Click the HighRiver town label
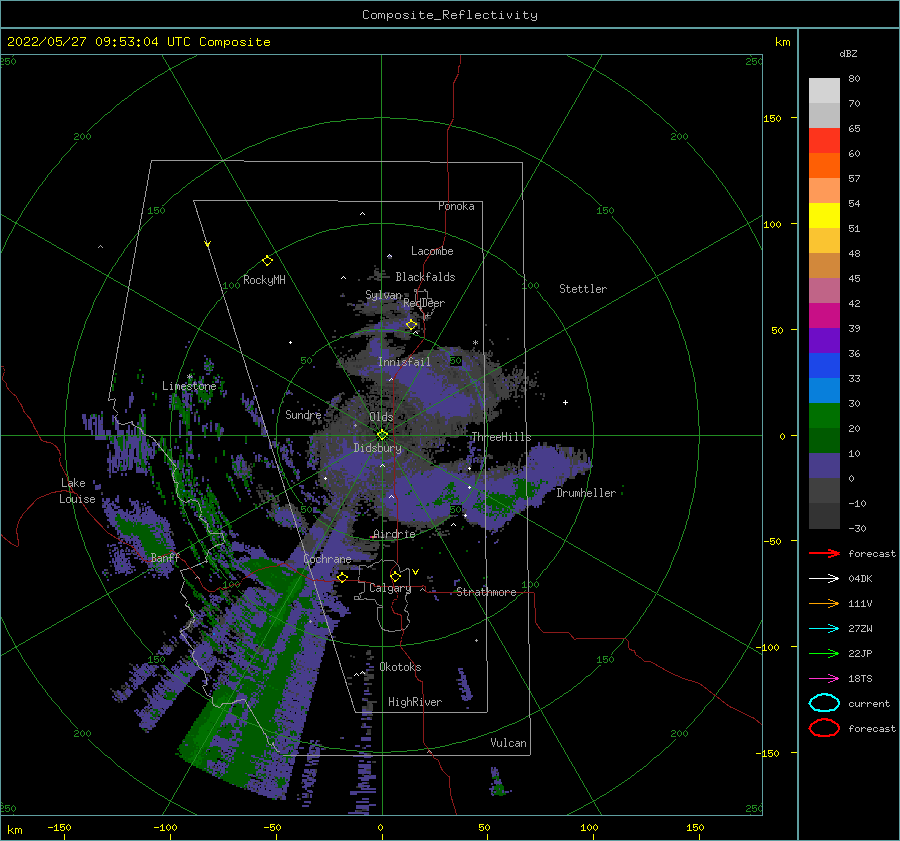Screen dimensions: 900x841 415,702
